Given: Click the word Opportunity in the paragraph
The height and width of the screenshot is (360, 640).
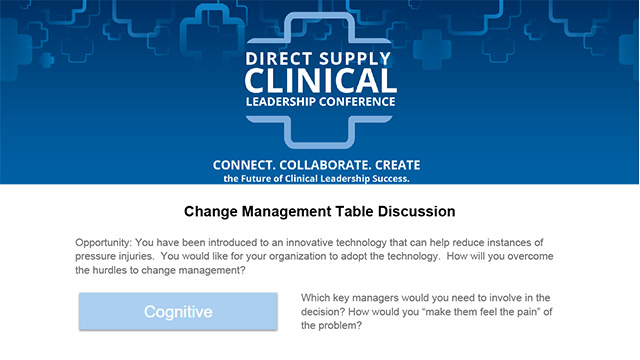Looking at the screenshot, I should click(x=103, y=242).
